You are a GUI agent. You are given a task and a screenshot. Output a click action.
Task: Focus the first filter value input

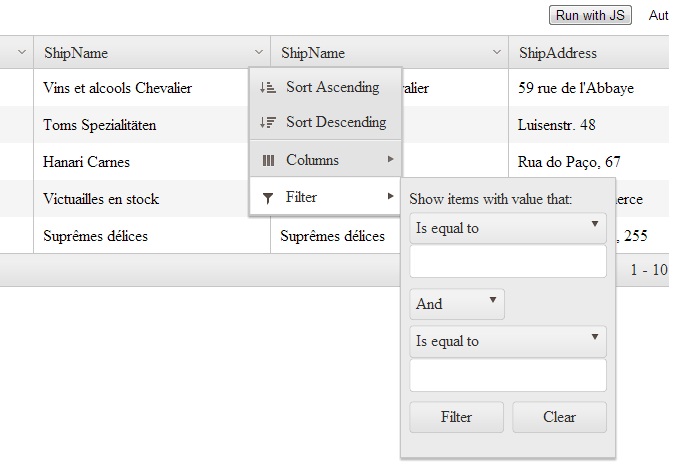(x=508, y=262)
